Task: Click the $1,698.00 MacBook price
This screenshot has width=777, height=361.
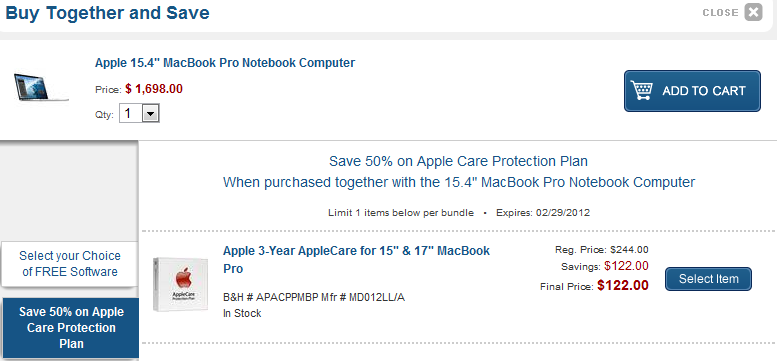Action: [154, 89]
